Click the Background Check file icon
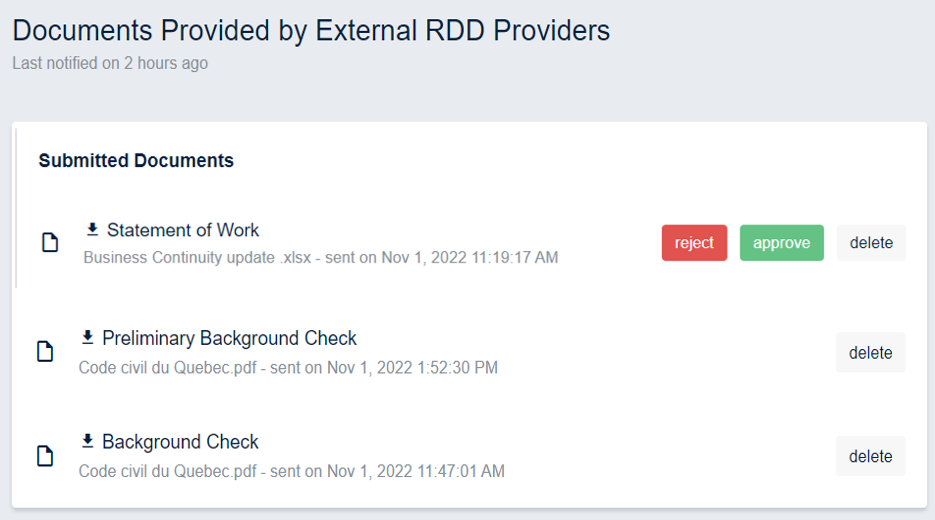 tap(45, 456)
